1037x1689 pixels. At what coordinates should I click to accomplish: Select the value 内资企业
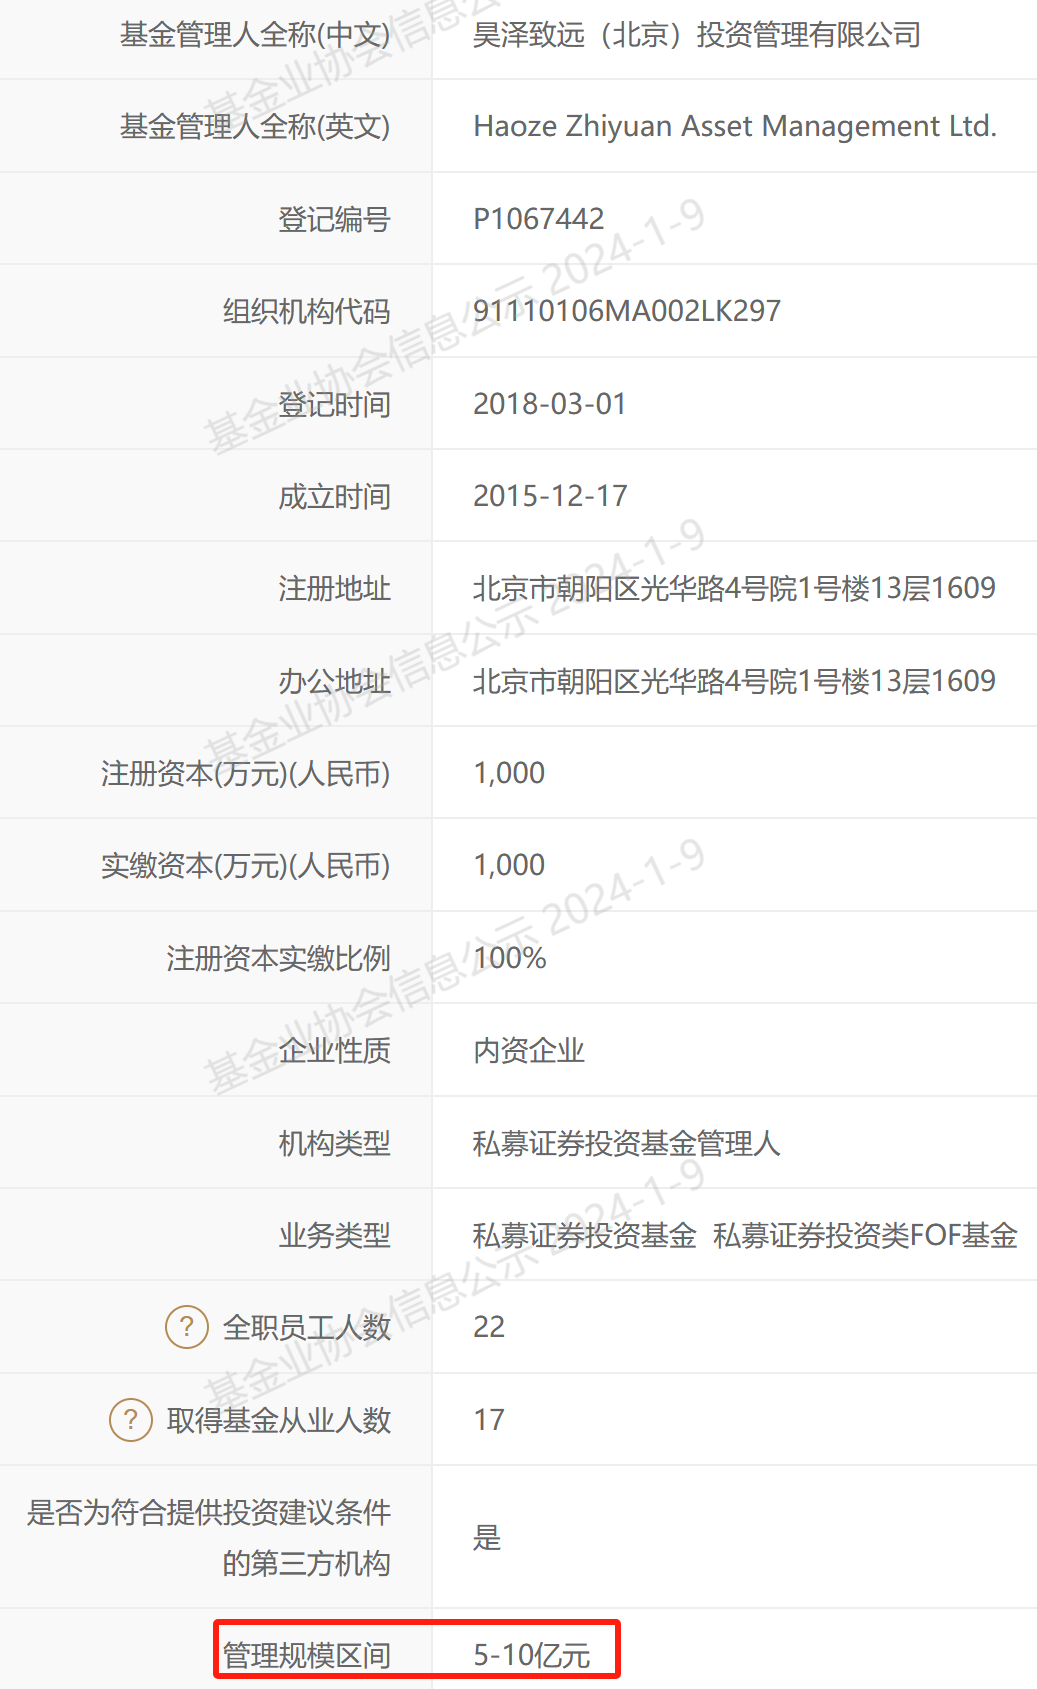coord(529,1051)
